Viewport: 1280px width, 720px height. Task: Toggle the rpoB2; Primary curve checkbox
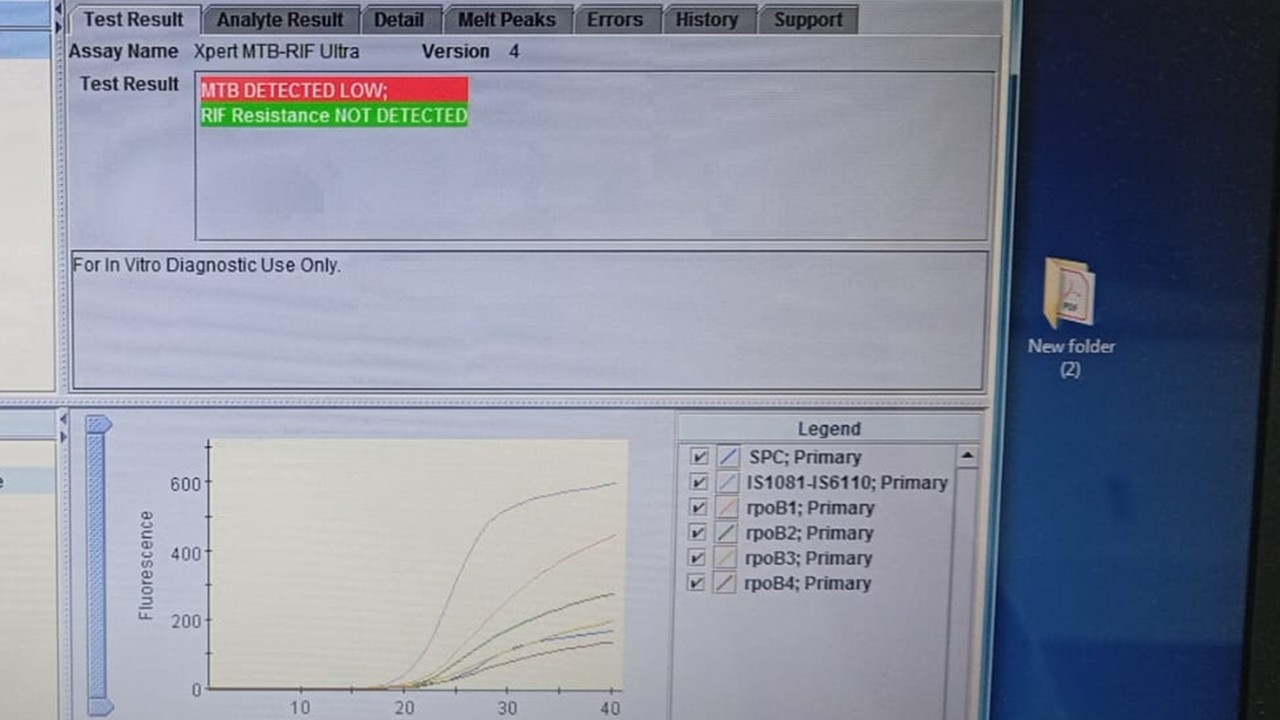click(698, 532)
